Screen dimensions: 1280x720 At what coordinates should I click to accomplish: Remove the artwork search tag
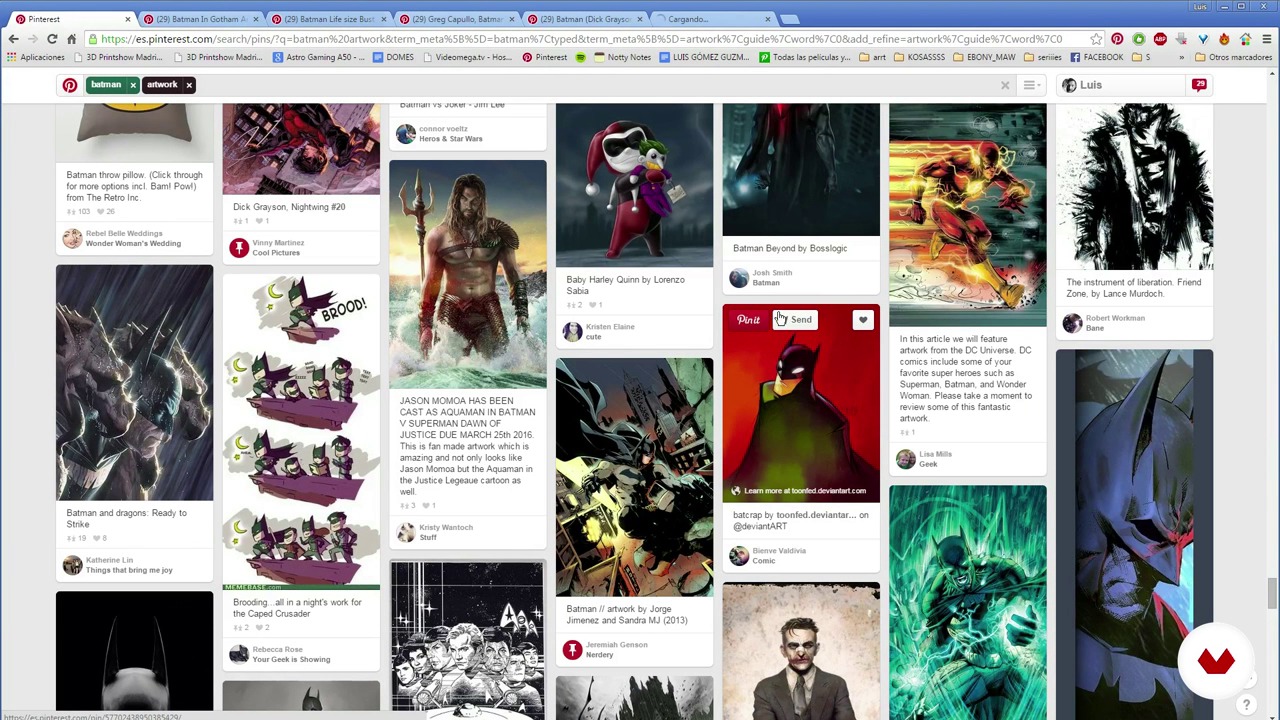coord(188,85)
